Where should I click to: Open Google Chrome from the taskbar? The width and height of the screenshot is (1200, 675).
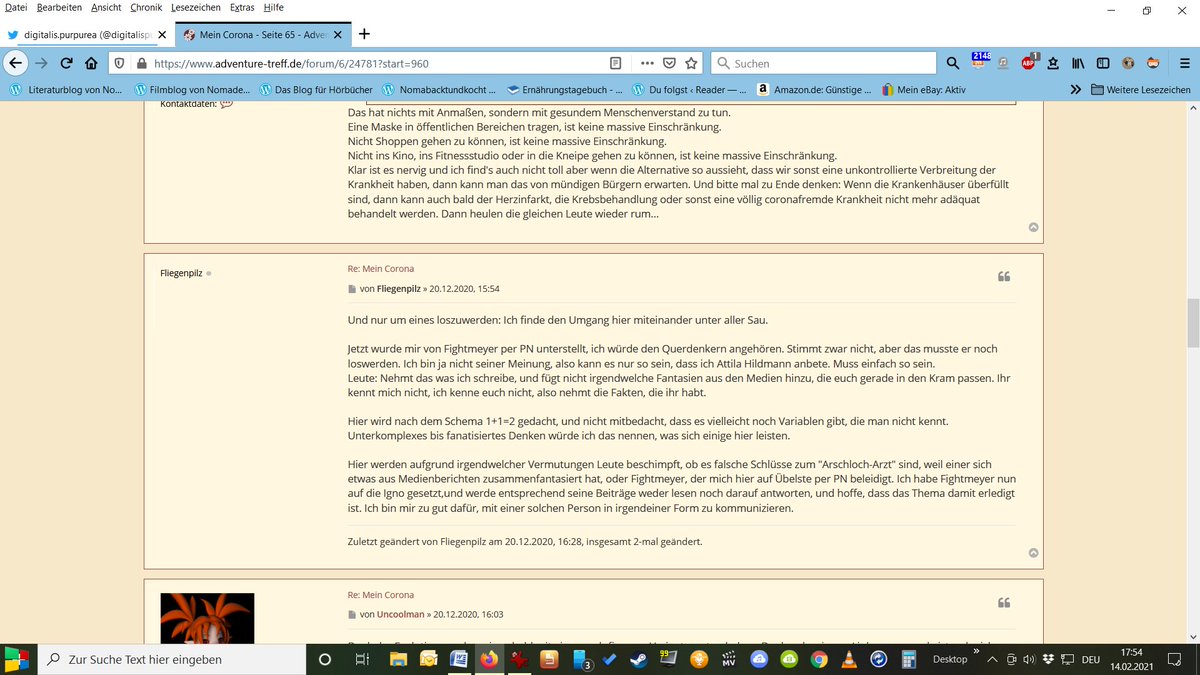[x=819, y=659]
